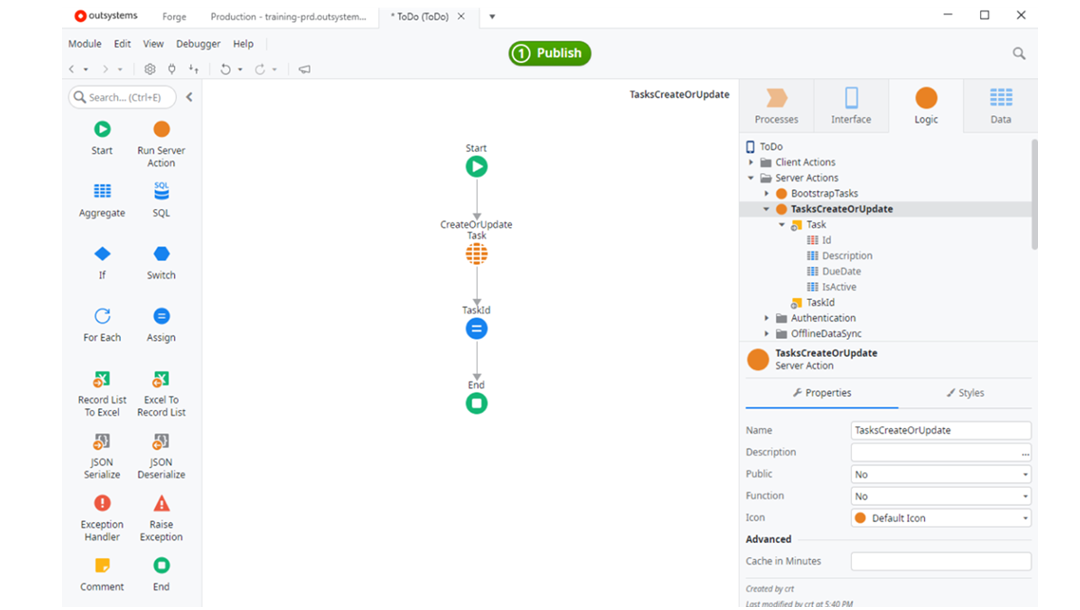The width and height of the screenshot is (1080, 610).
Task: Select the Exception Handler tool
Action: point(102,504)
